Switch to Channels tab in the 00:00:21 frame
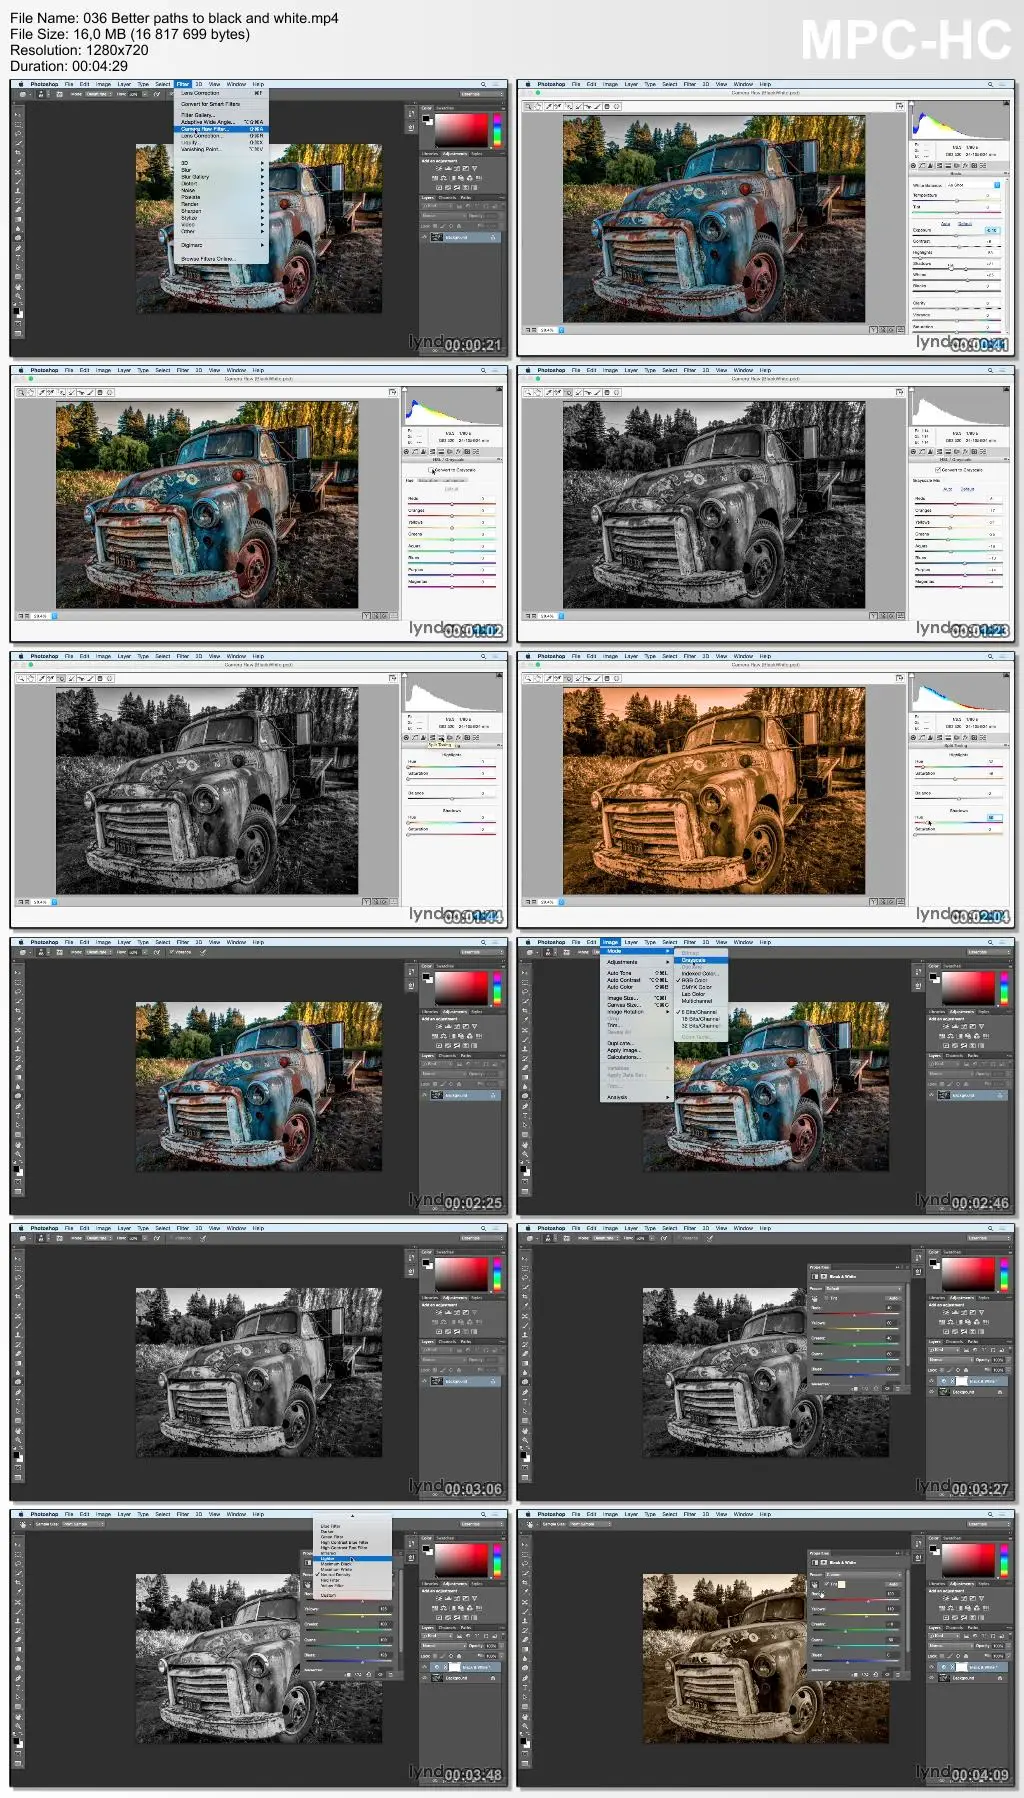The image size is (1024, 1798). pyautogui.click(x=448, y=198)
